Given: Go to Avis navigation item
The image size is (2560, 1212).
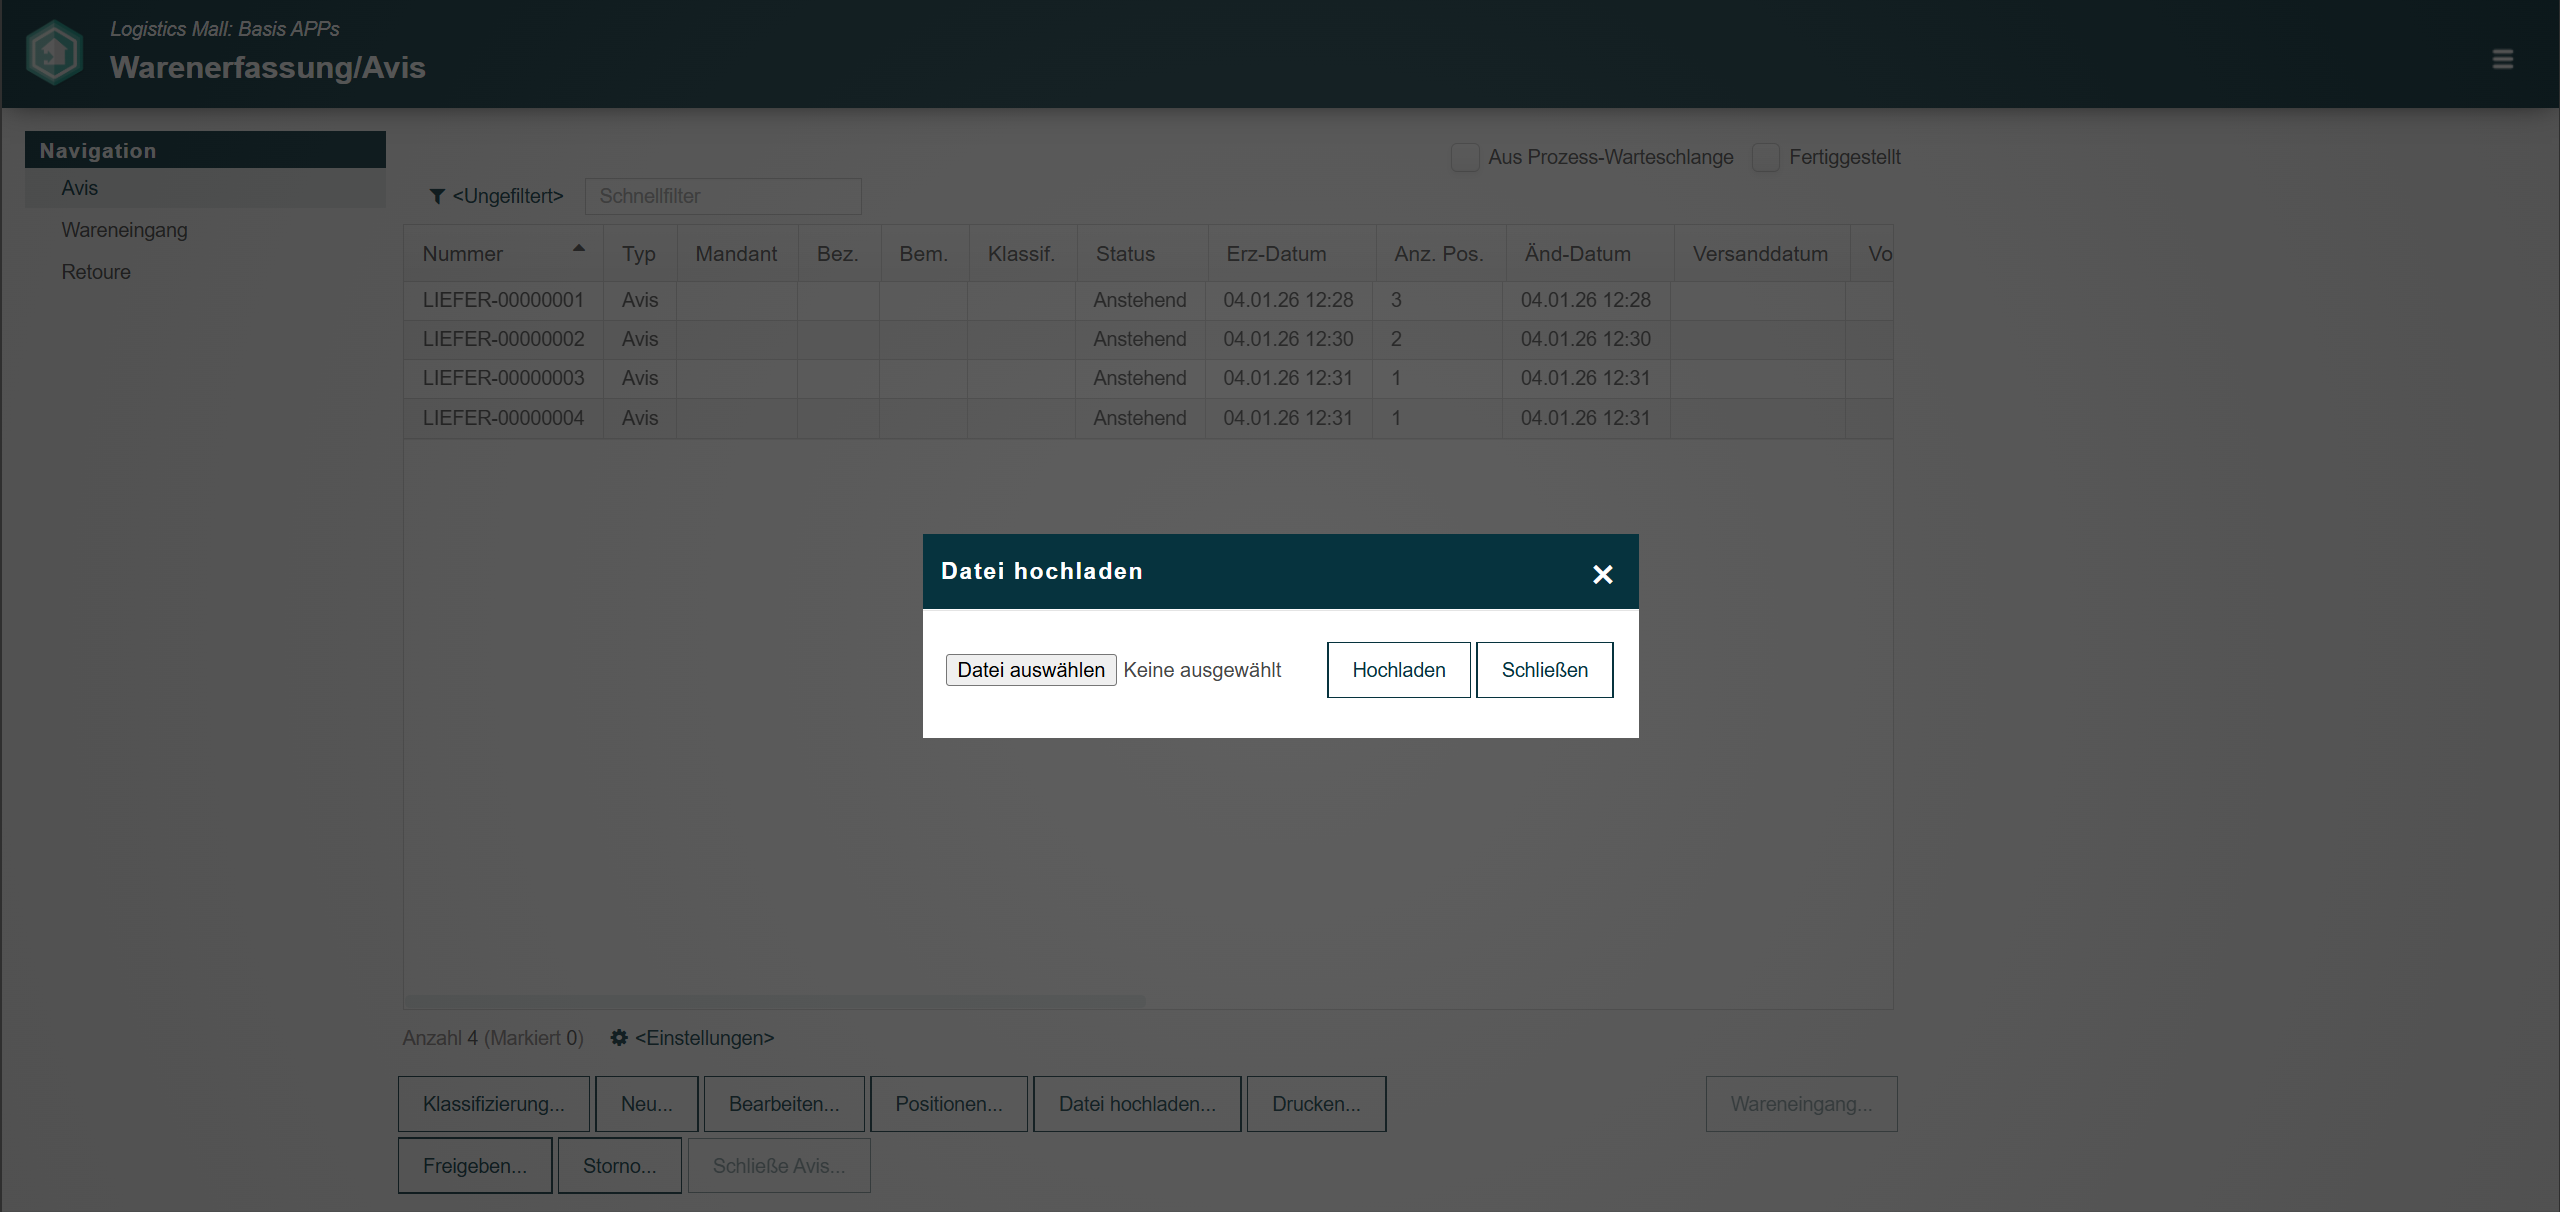Looking at the screenshot, I should tap(80, 188).
